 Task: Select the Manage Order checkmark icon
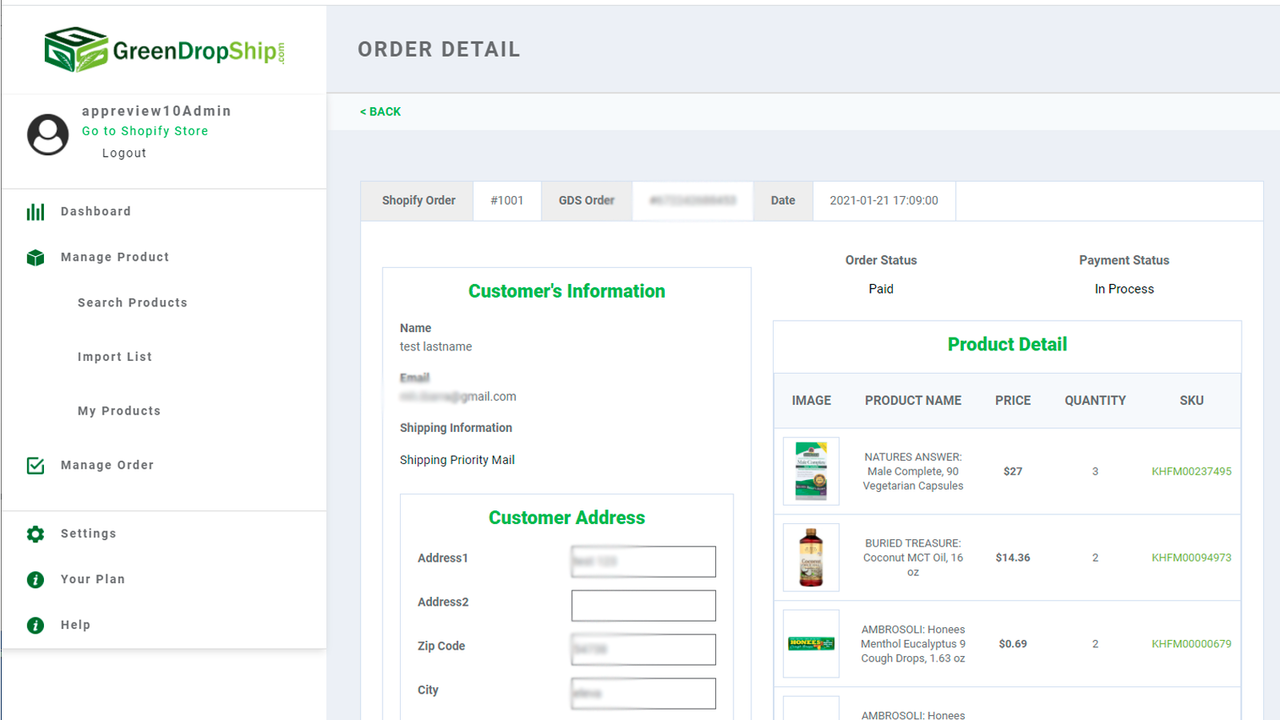tap(35, 465)
